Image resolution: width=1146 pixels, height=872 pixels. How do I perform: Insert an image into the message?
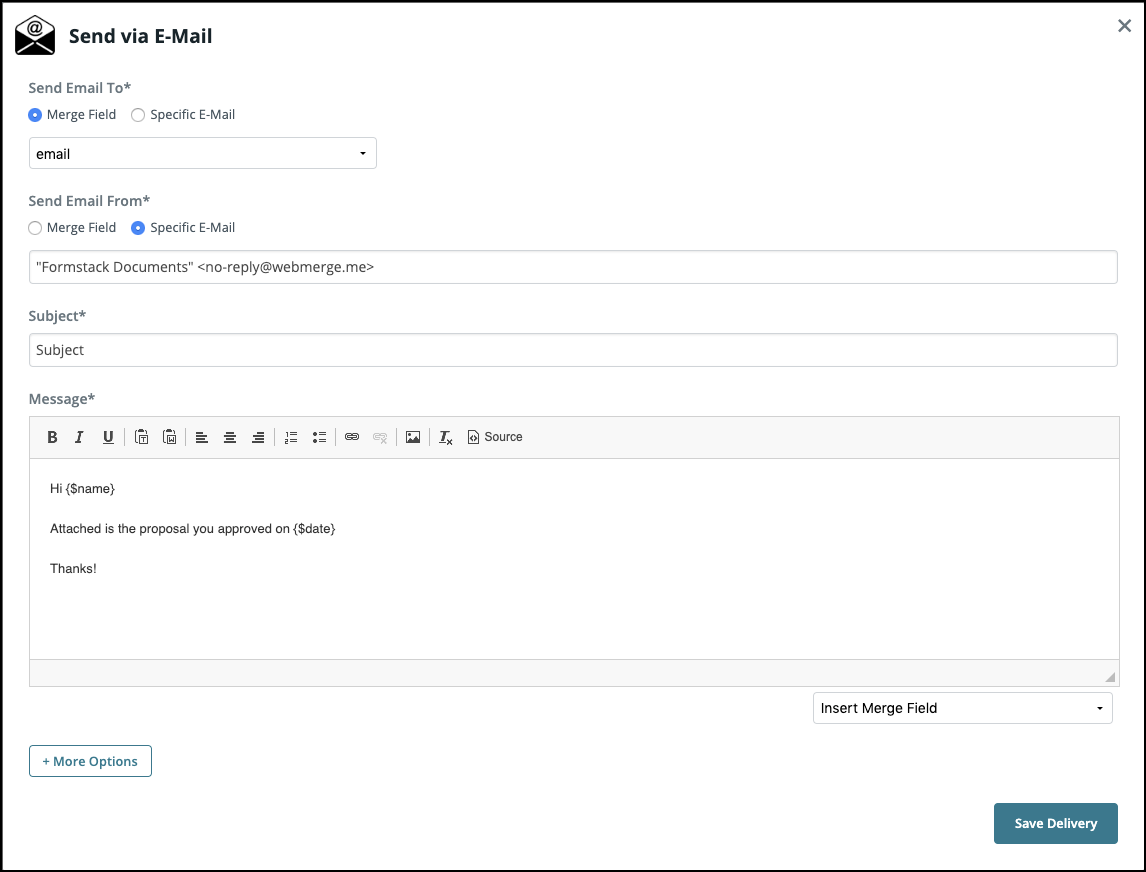[413, 437]
